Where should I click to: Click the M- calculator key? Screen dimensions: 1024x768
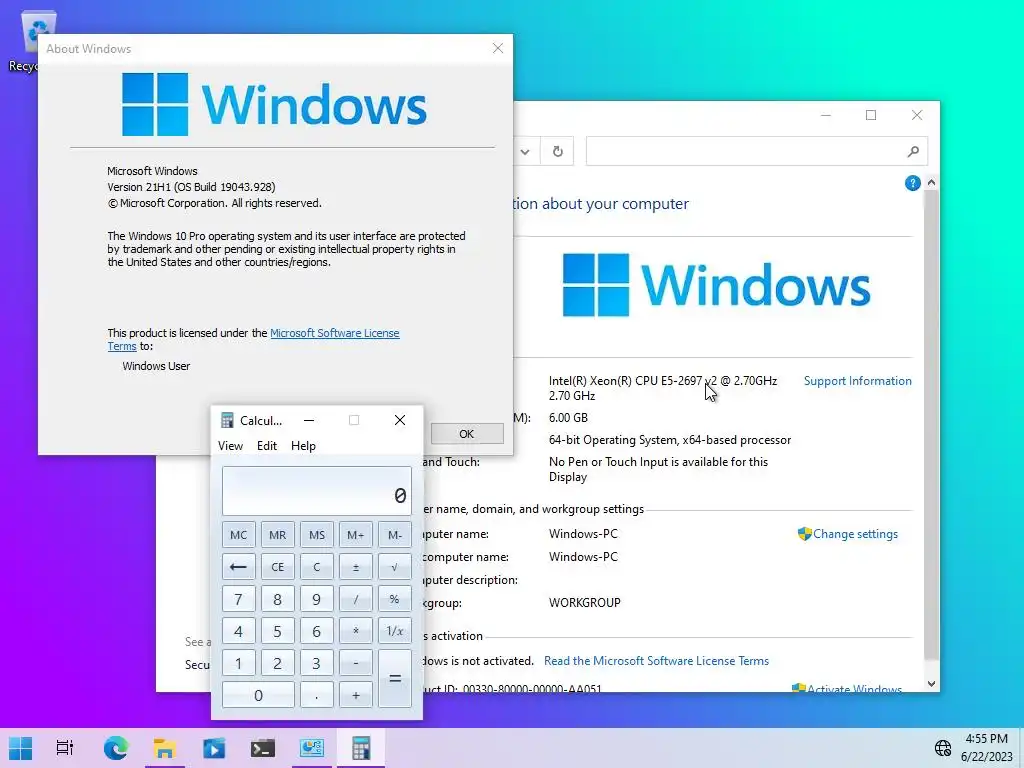395,535
